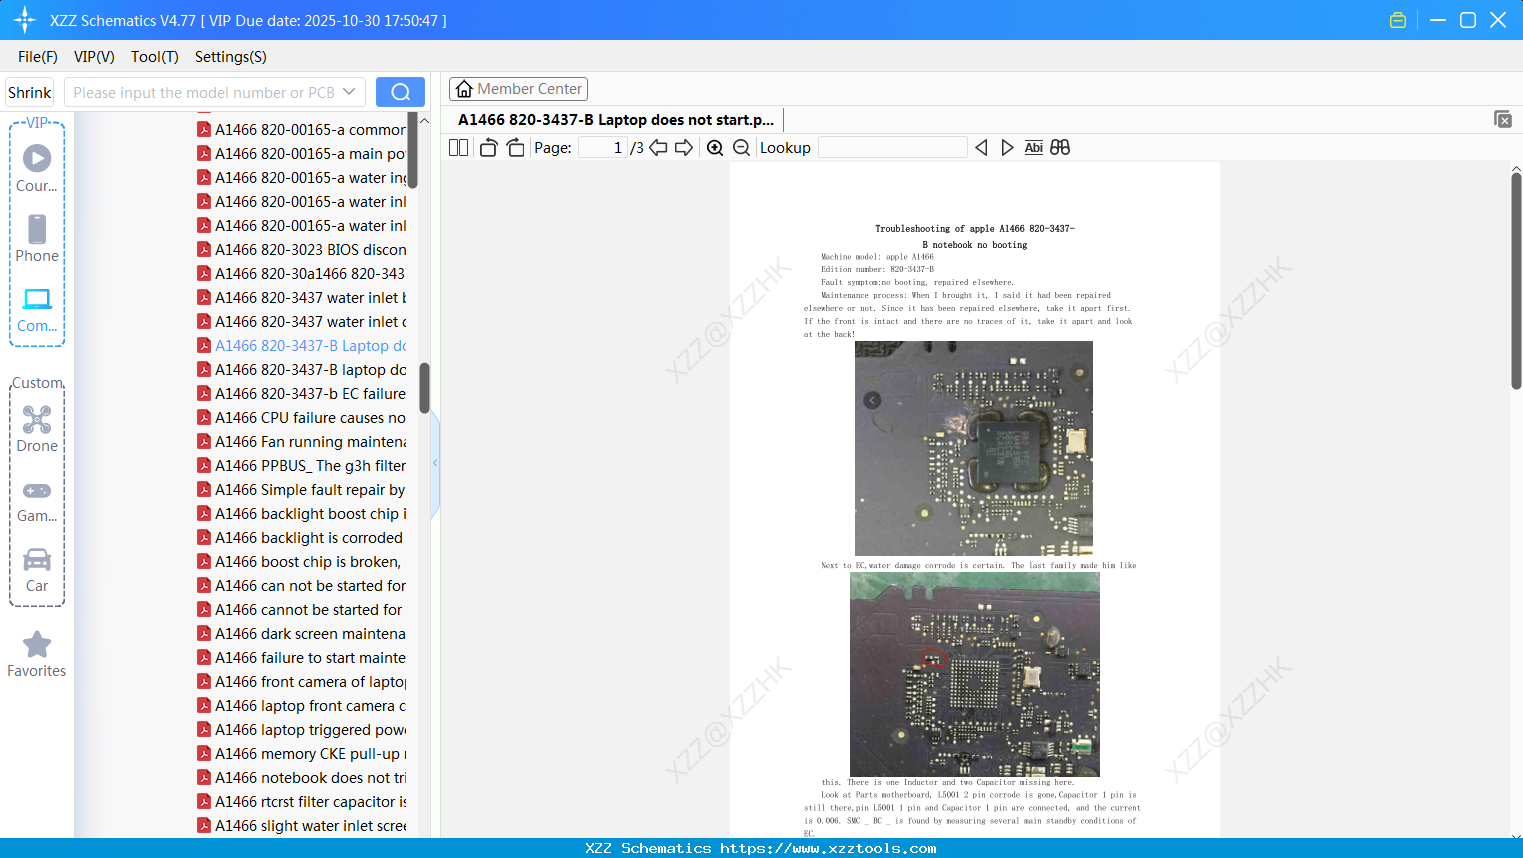This screenshot has width=1523, height=858.
Task: Click the Lookup text field
Action: coord(892,147)
